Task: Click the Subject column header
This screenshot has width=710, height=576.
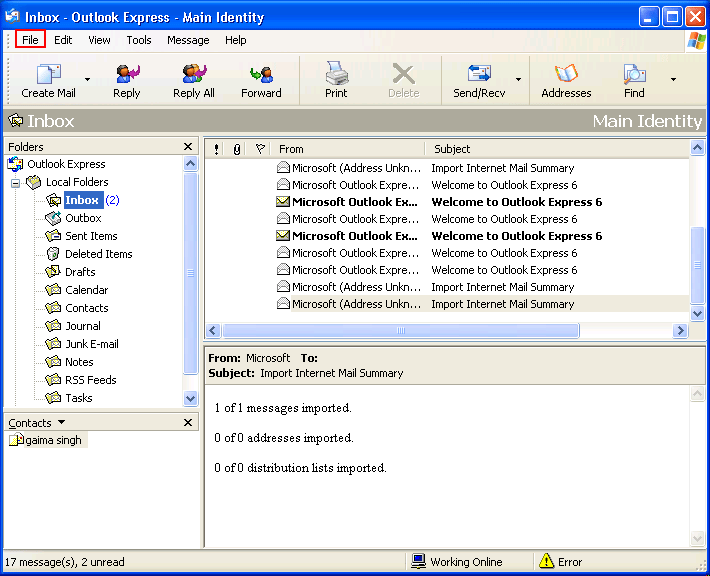Action: 557,149
